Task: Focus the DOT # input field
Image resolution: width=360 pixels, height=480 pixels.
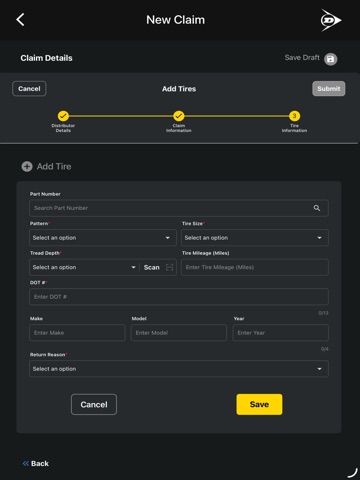Action: [179, 297]
